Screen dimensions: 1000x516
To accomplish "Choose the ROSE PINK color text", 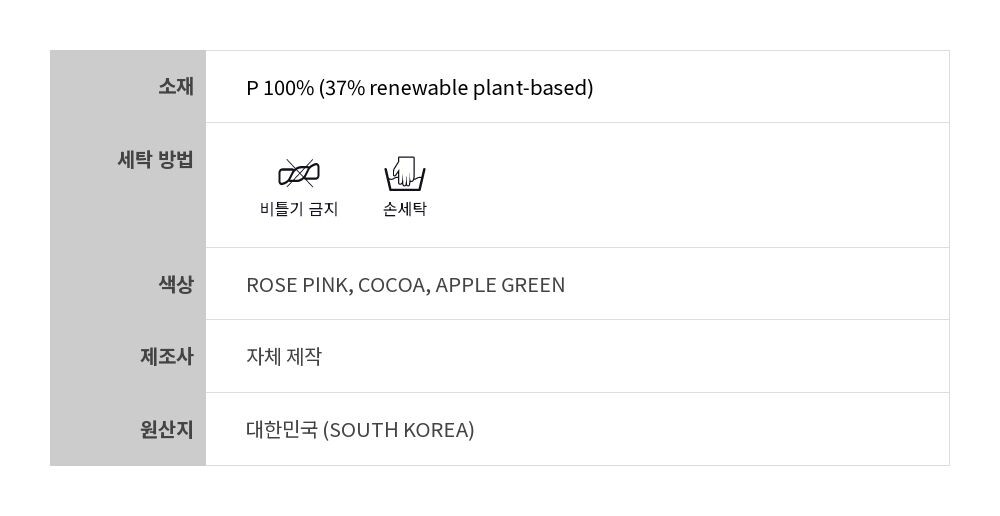I will point(297,285).
